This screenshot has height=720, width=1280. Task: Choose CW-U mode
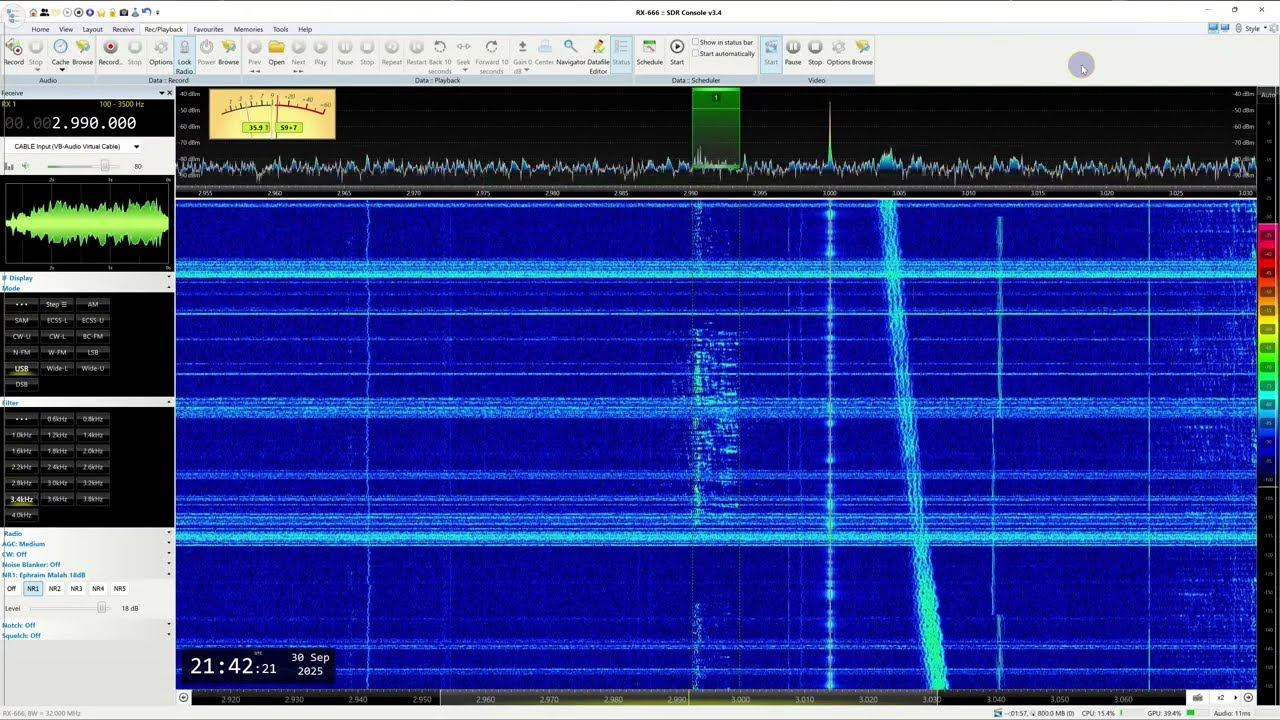[x=21, y=336]
